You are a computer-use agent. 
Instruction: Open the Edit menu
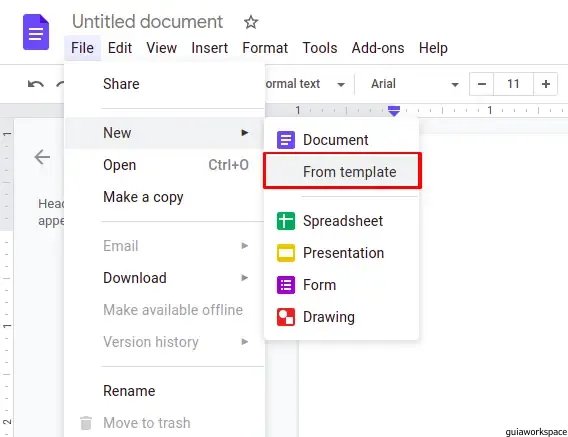[120, 48]
